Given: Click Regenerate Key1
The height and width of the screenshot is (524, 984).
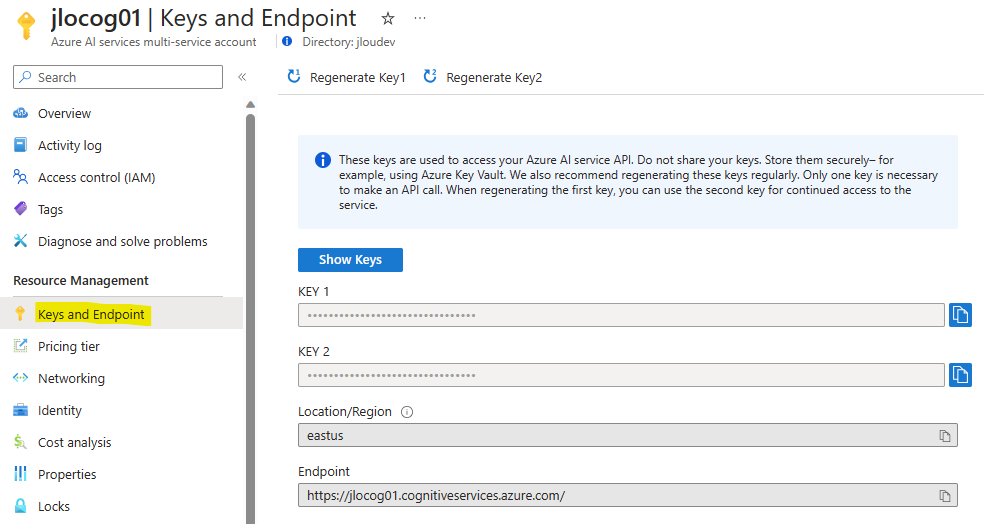Looking at the screenshot, I should point(346,77).
